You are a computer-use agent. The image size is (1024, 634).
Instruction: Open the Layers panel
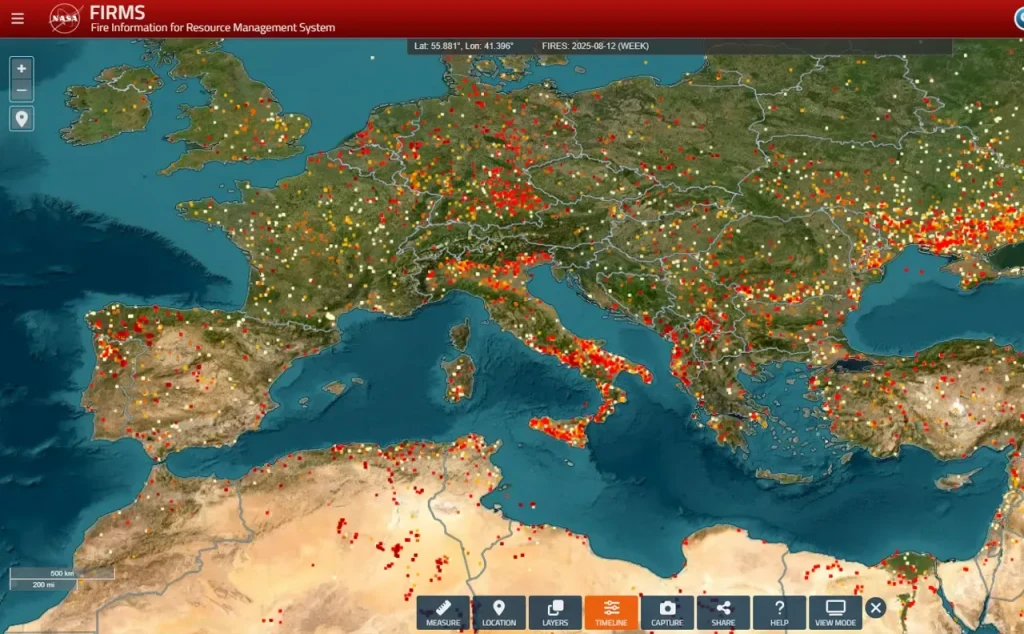[x=555, y=612]
